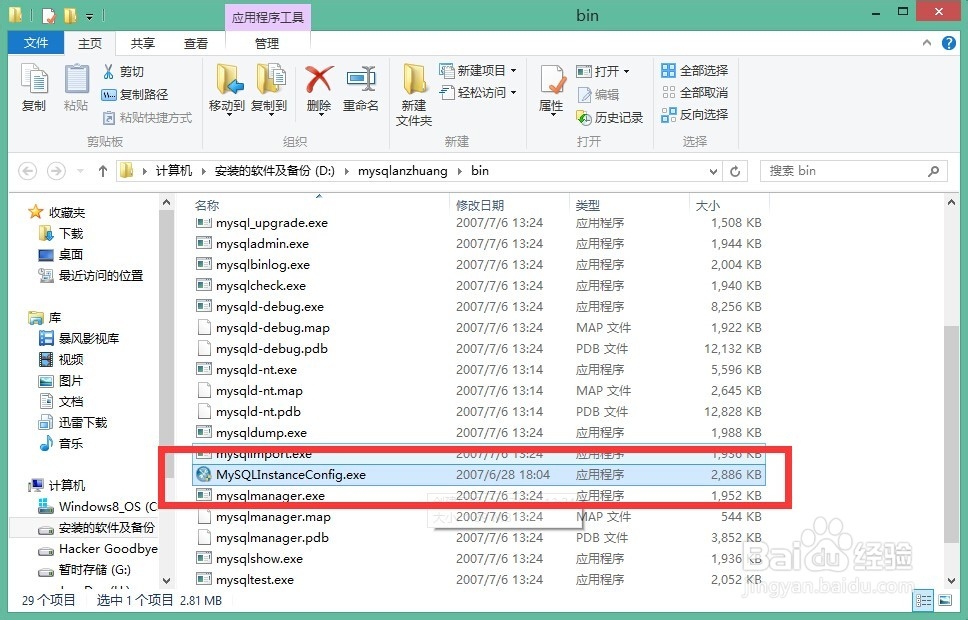Go back with the Back arrow

[28, 171]
